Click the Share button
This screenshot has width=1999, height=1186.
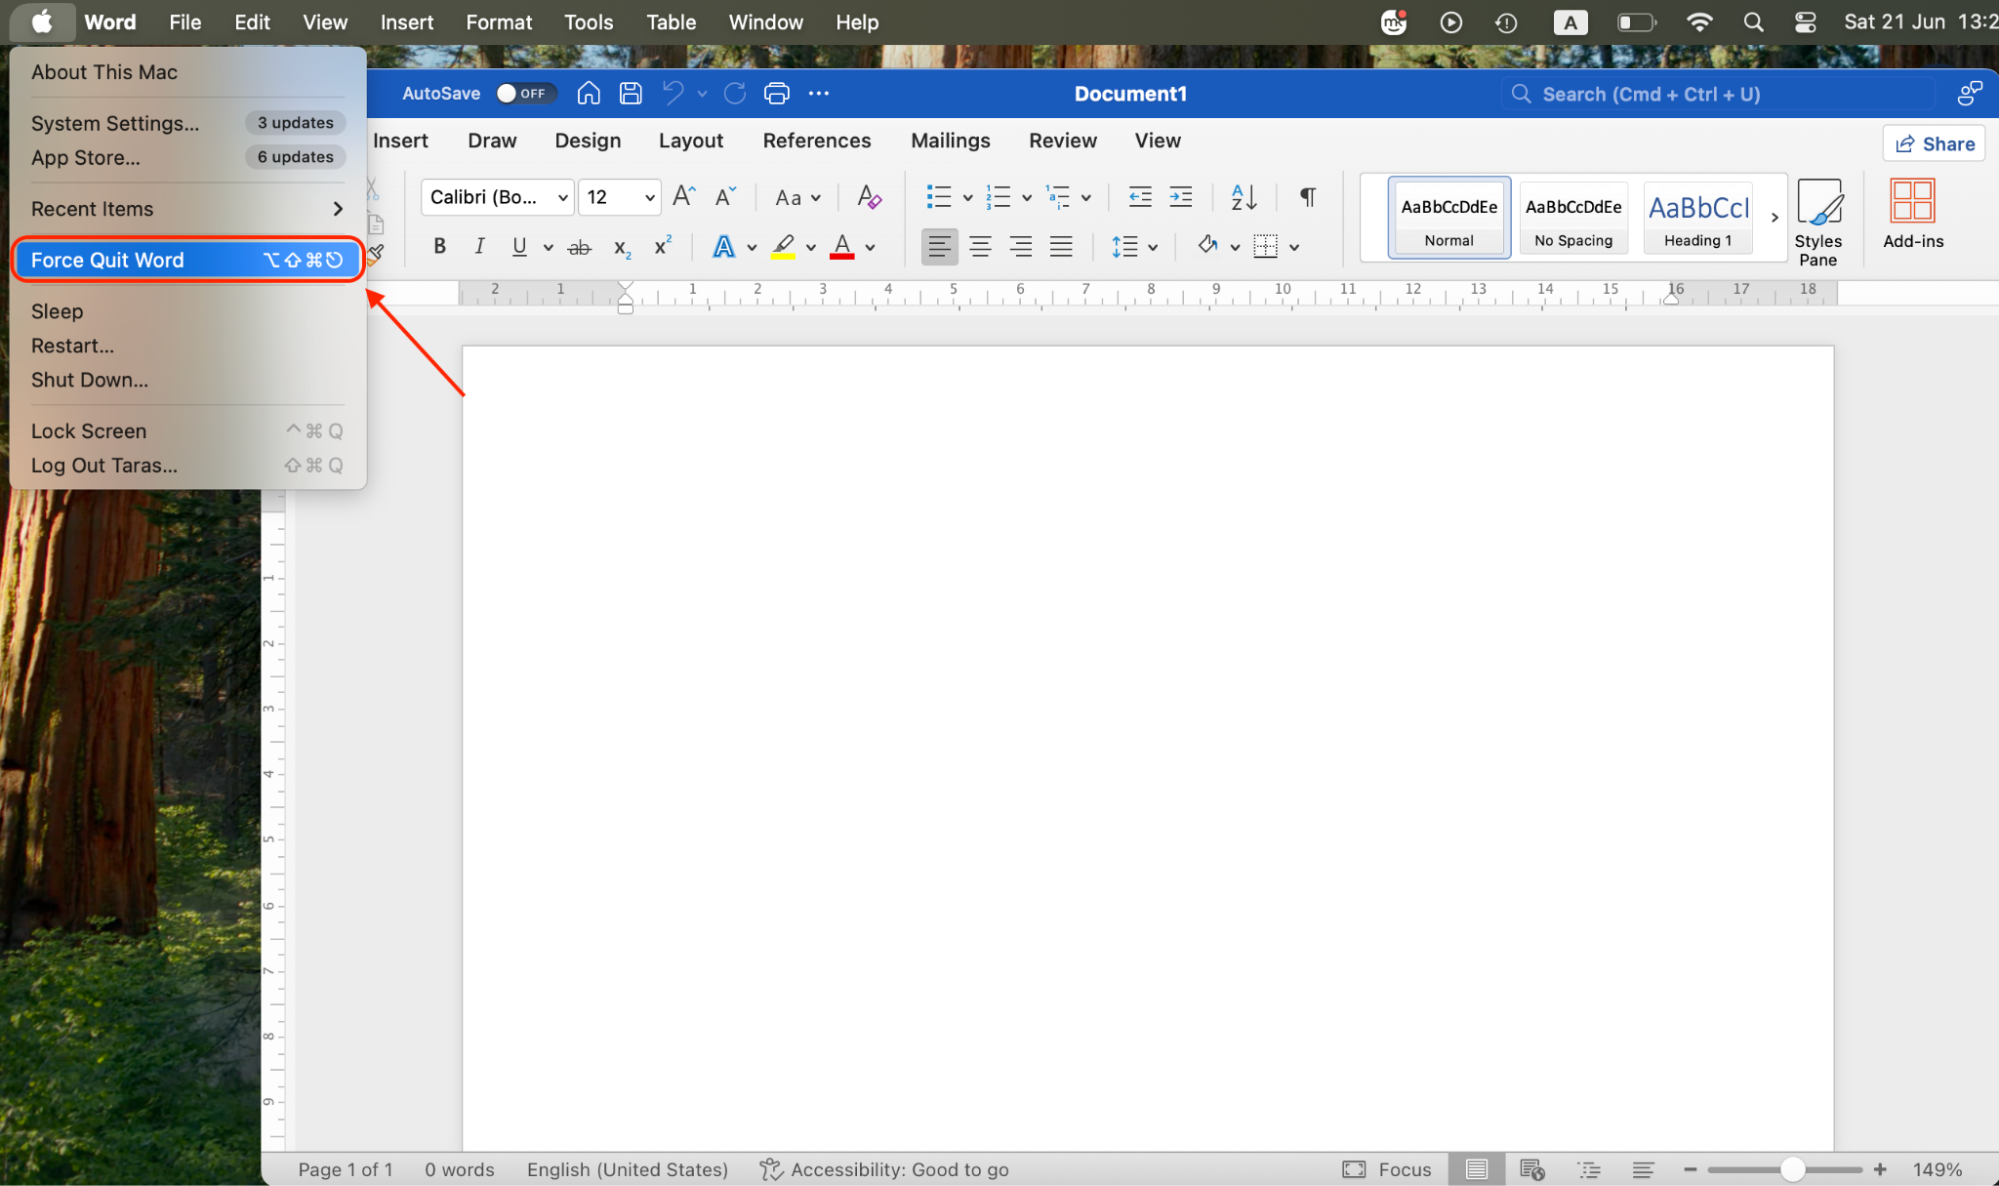coord(1933,143)
